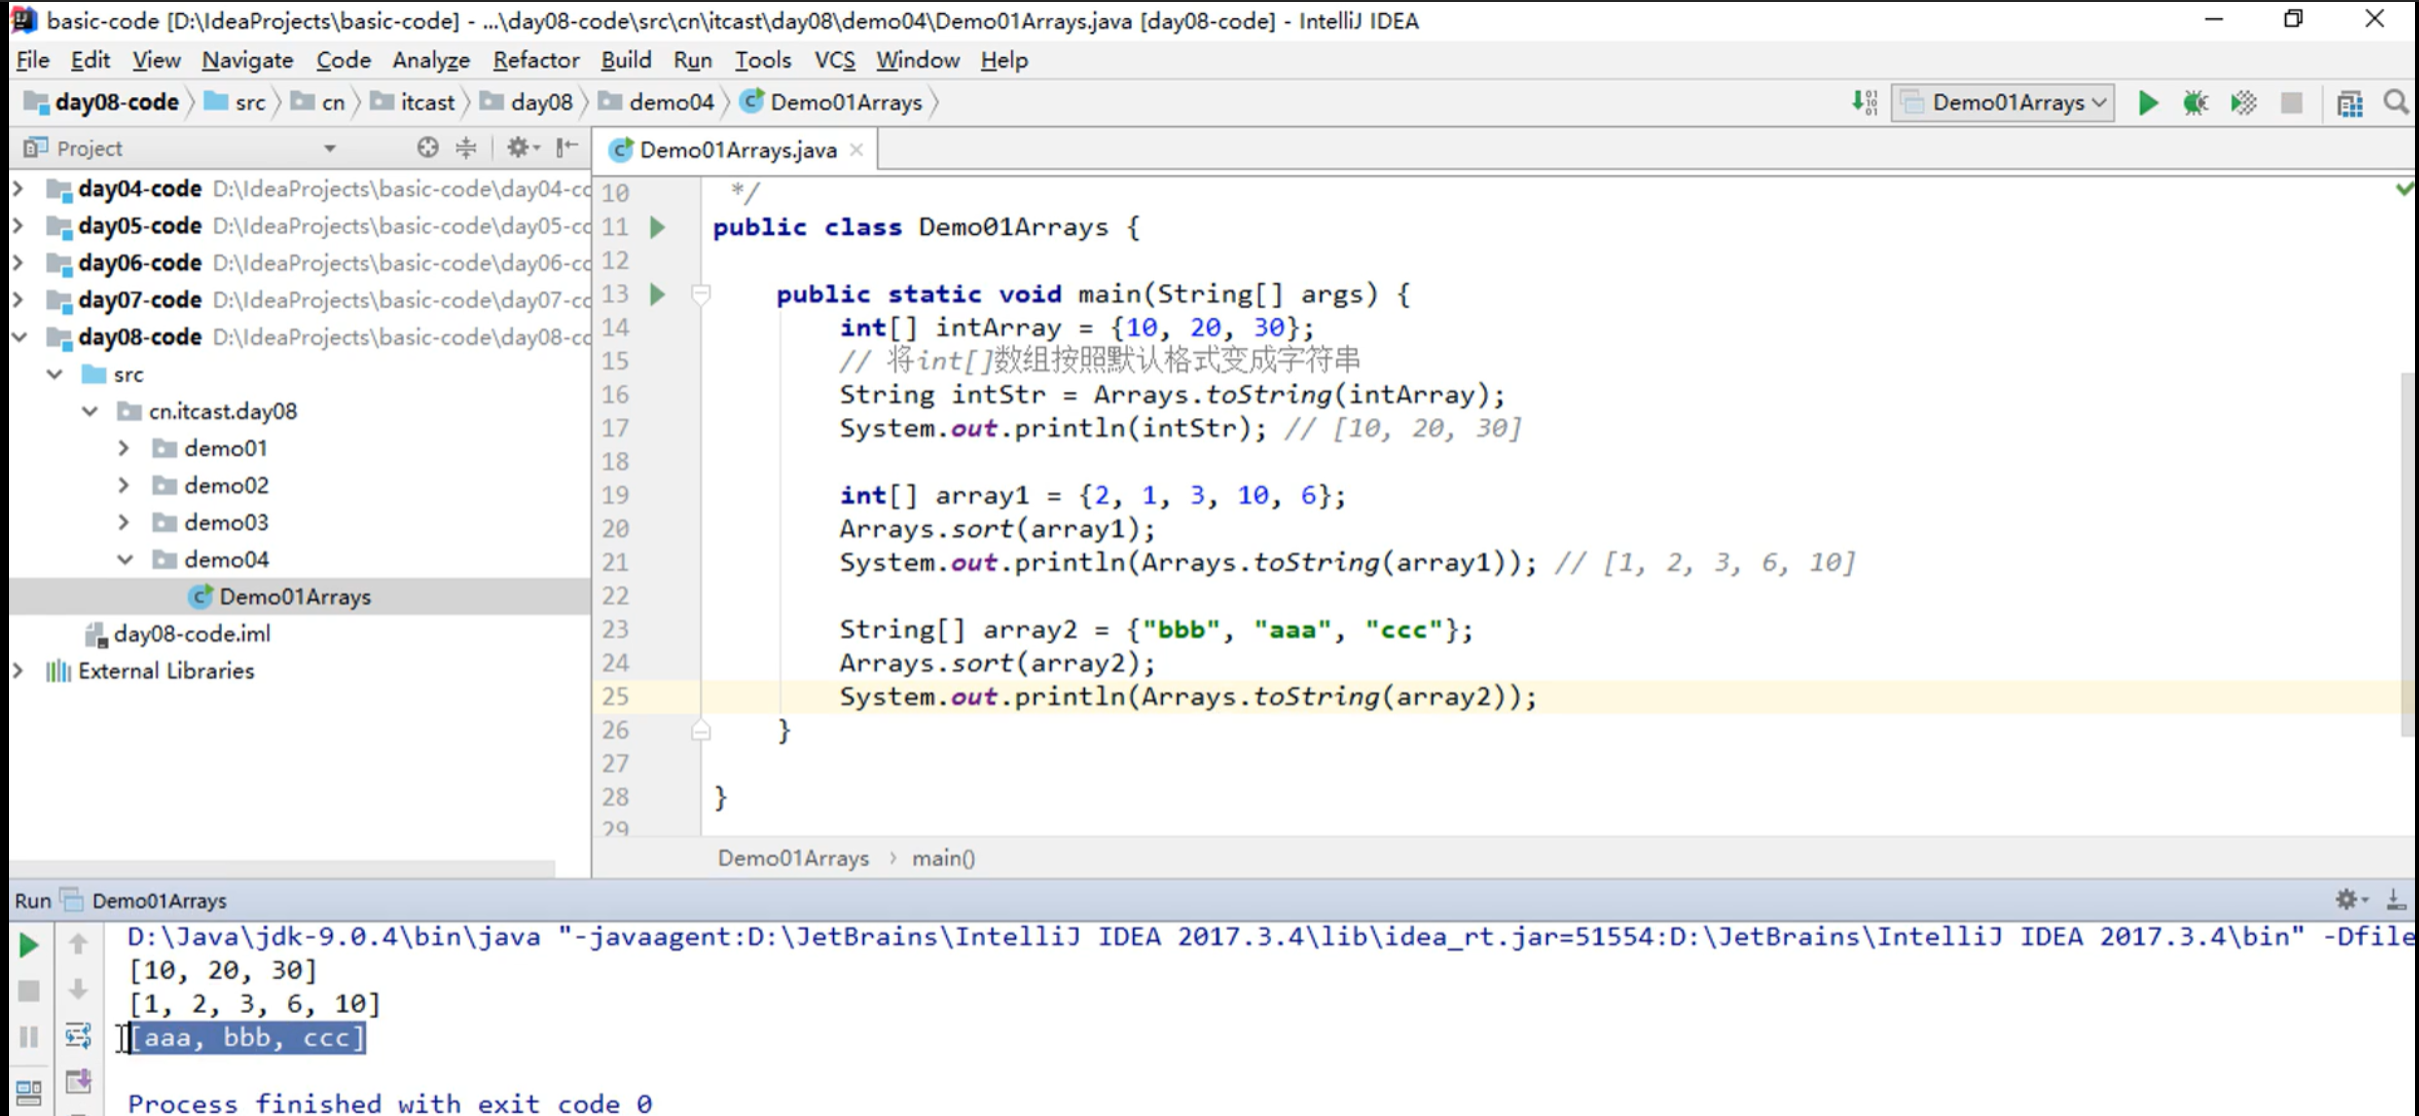Viewport: 2419px width, 1116px height.
Task: Open the Refactor menu
Action: pos(535,60)
